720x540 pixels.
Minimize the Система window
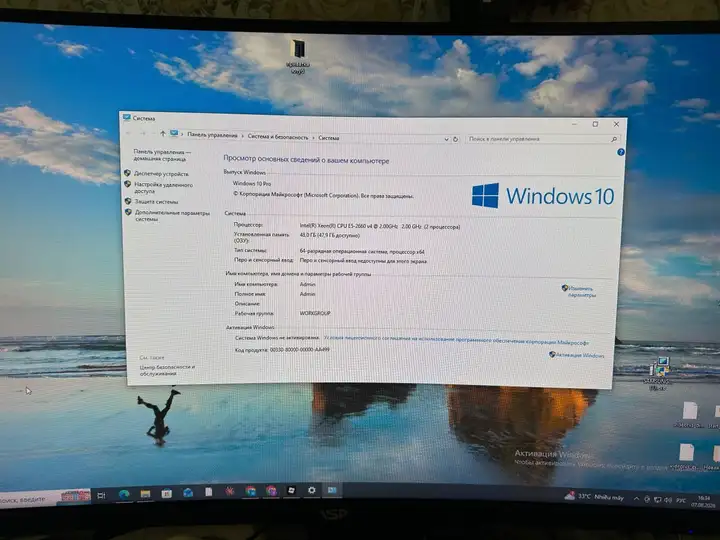[574, 124]
